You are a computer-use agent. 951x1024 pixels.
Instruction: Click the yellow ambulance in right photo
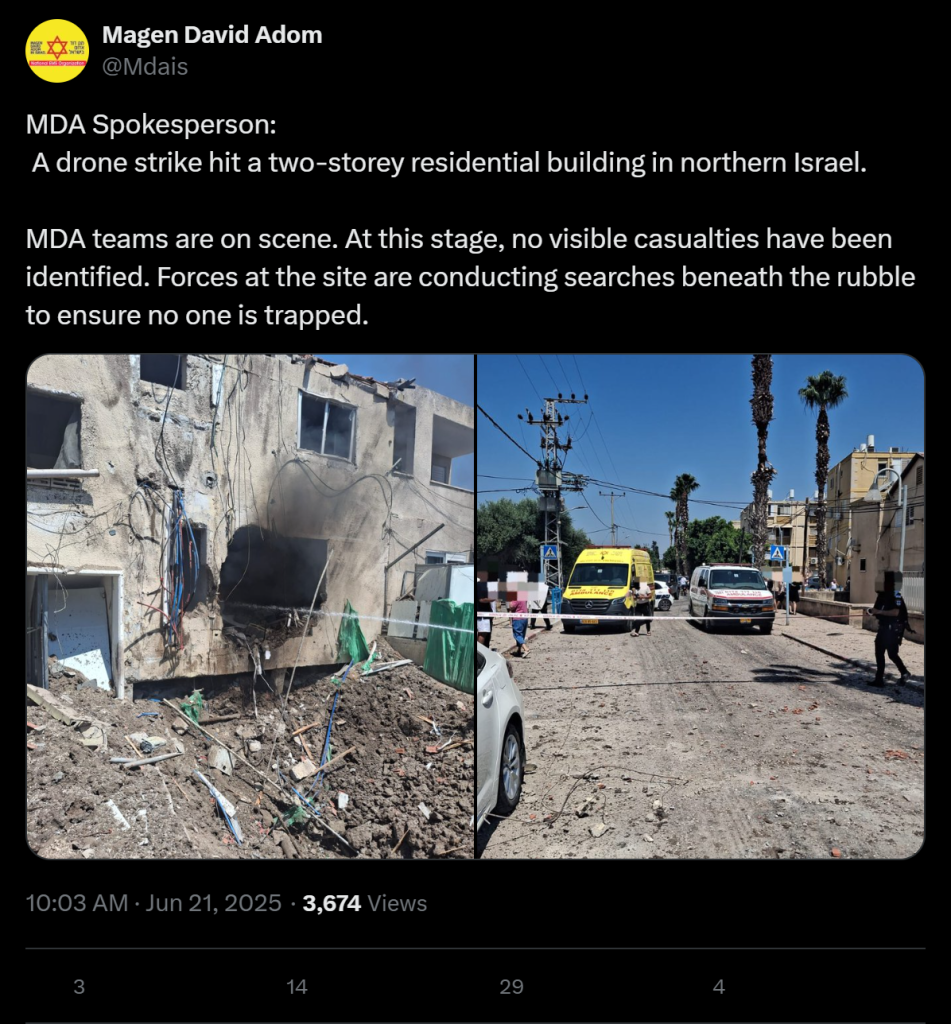pos(608,590)
